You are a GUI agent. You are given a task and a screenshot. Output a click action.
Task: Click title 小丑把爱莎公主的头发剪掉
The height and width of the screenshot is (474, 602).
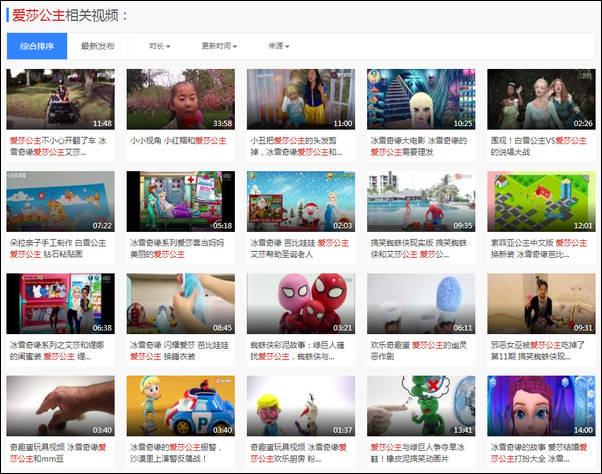[296, 146]
